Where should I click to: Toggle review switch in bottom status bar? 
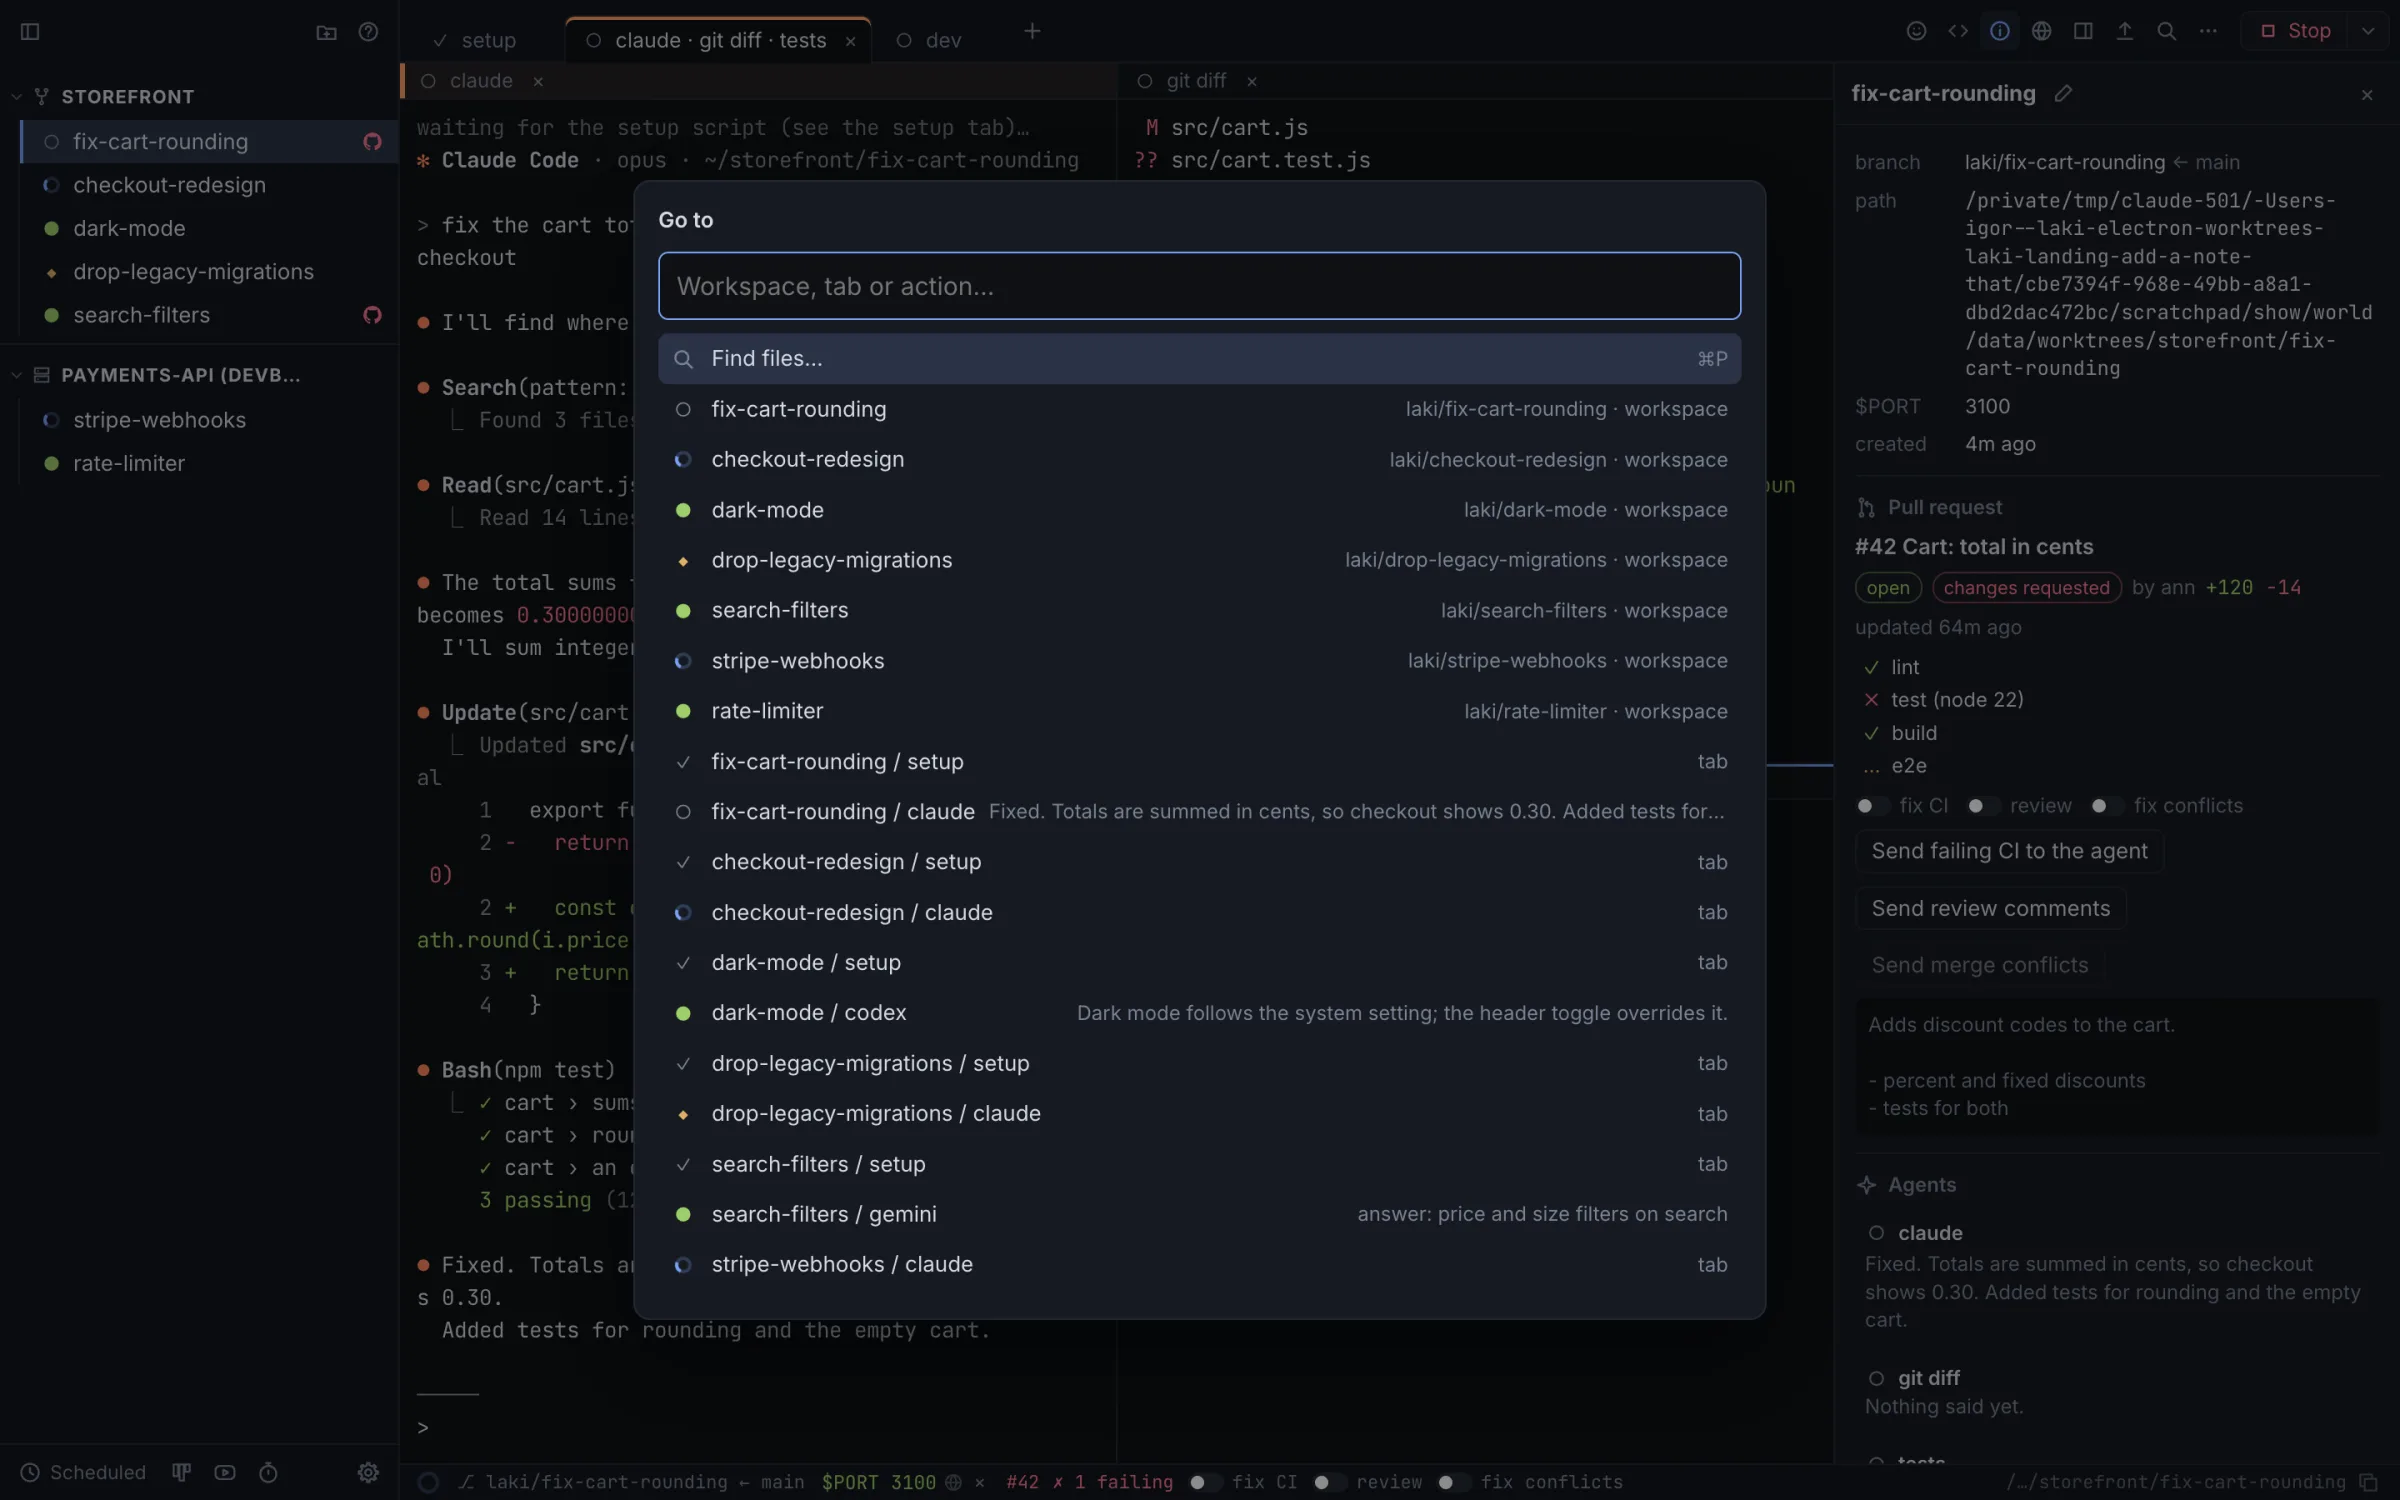click(x=1328, y=1482)
